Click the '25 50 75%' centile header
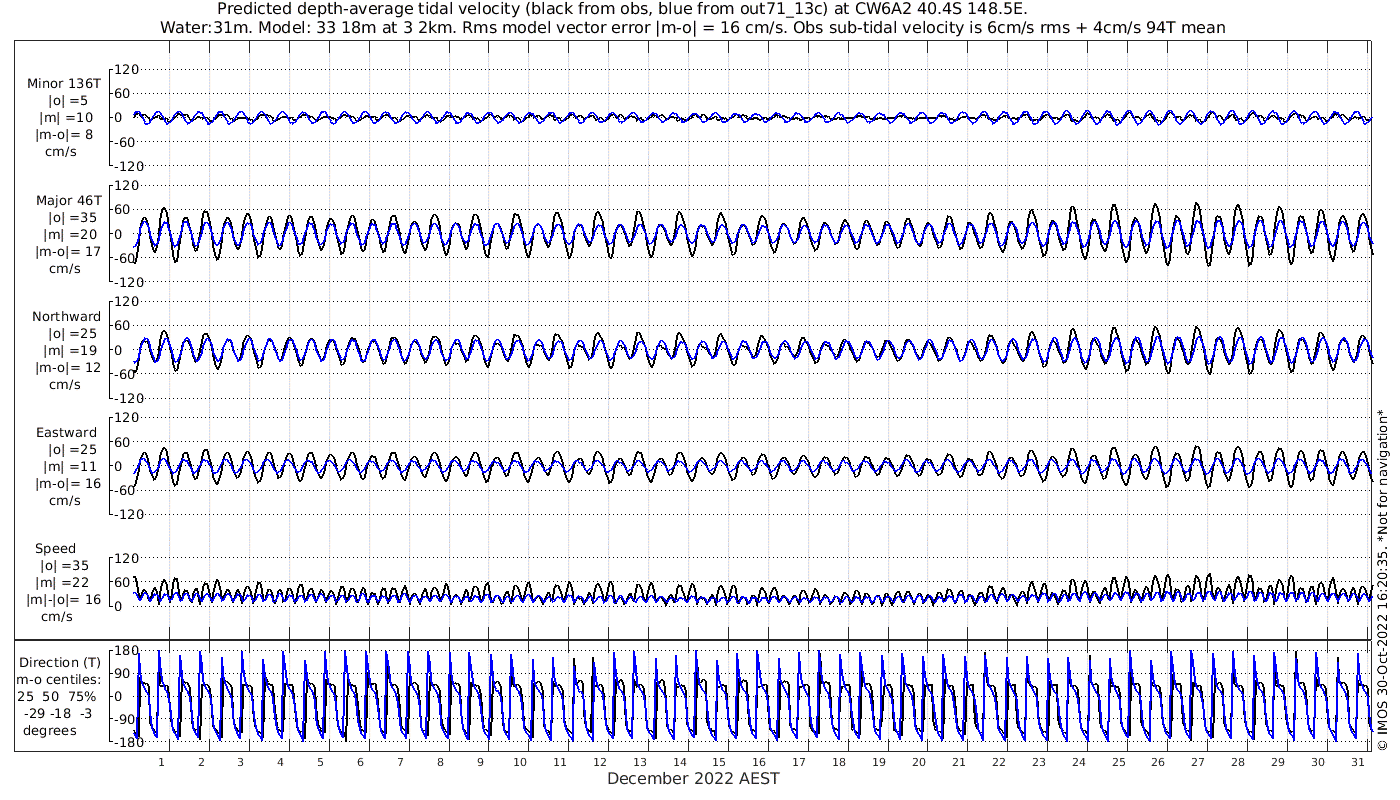The height and width of the screenshot is (800, 1400). point(56,696)
